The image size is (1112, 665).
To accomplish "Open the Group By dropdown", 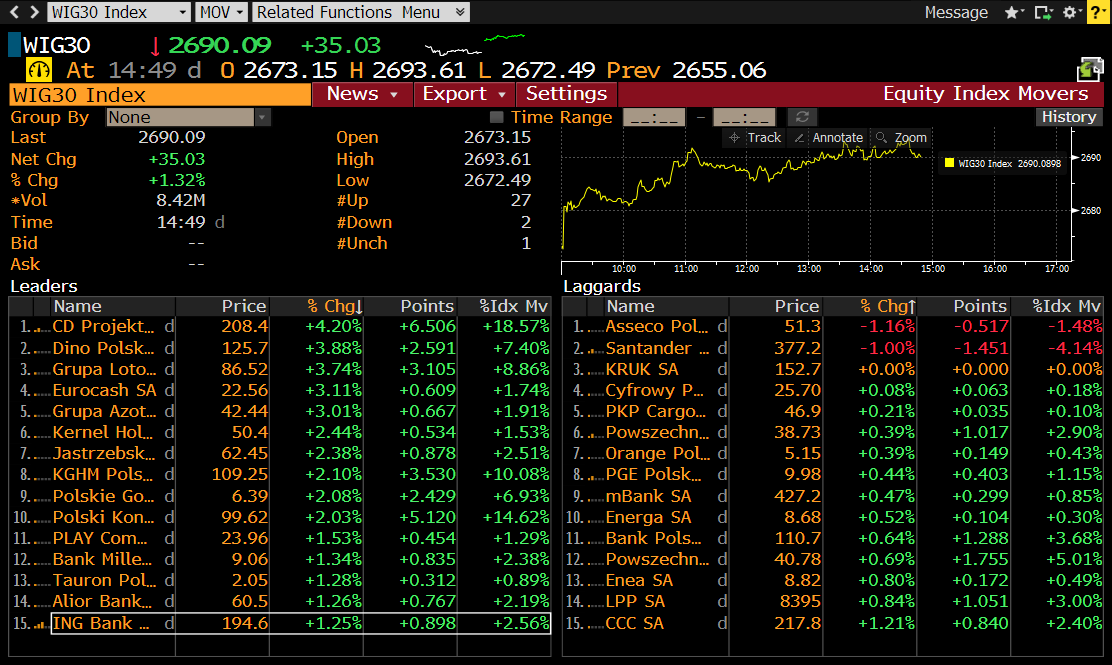I will pyautogui.click(x=188, y=117).
